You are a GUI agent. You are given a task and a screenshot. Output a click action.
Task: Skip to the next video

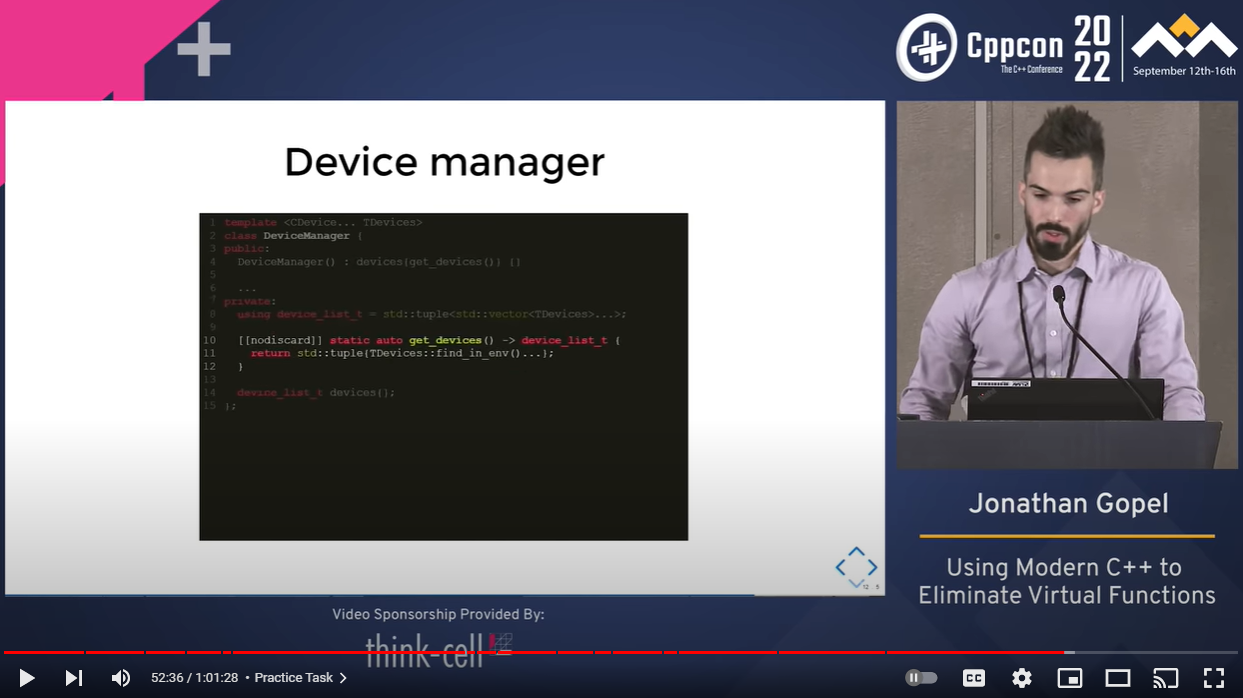74,678
